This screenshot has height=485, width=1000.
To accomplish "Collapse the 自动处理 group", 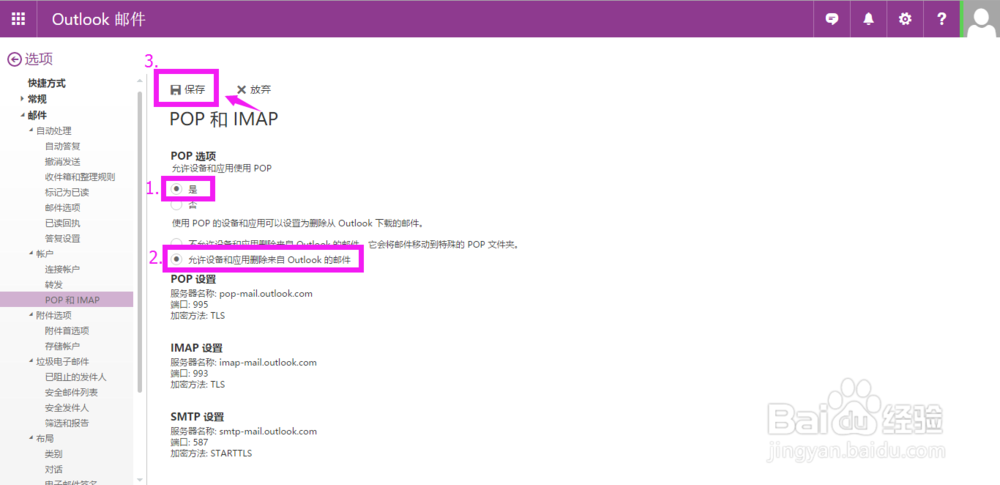I will point(31,130).
